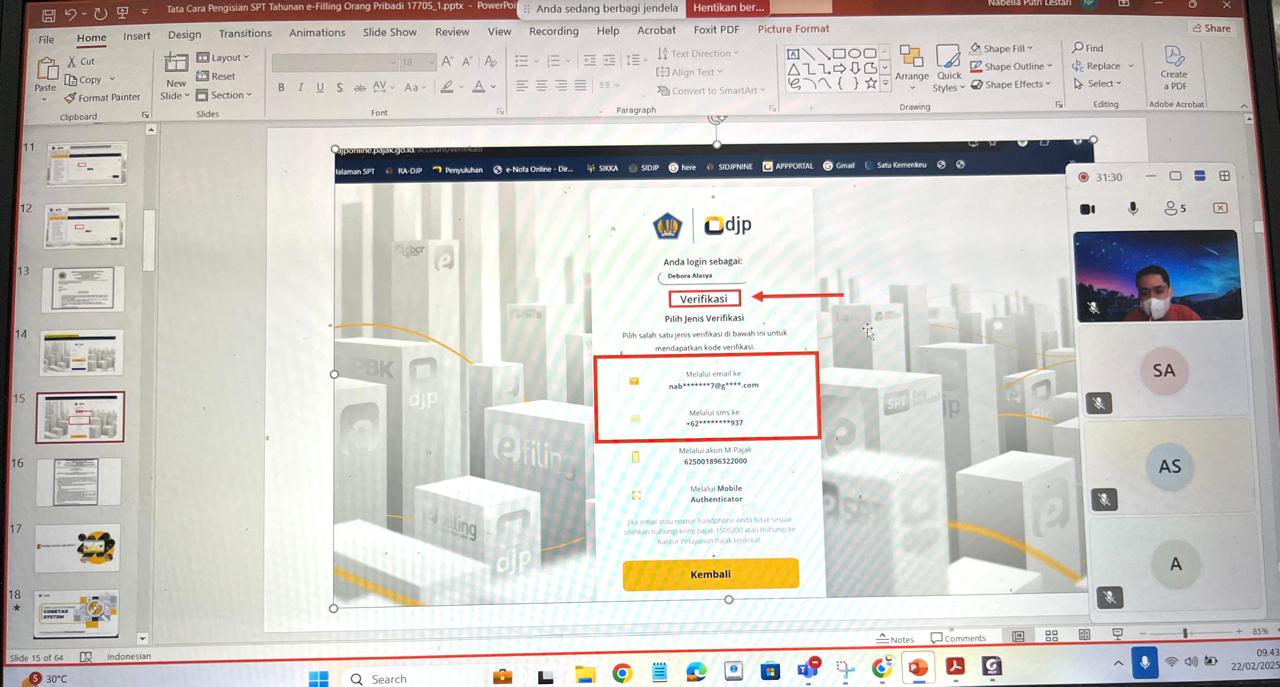Insert a New Slide
The width and height of the screenshot is (1280, 687).
pos(176,76)
